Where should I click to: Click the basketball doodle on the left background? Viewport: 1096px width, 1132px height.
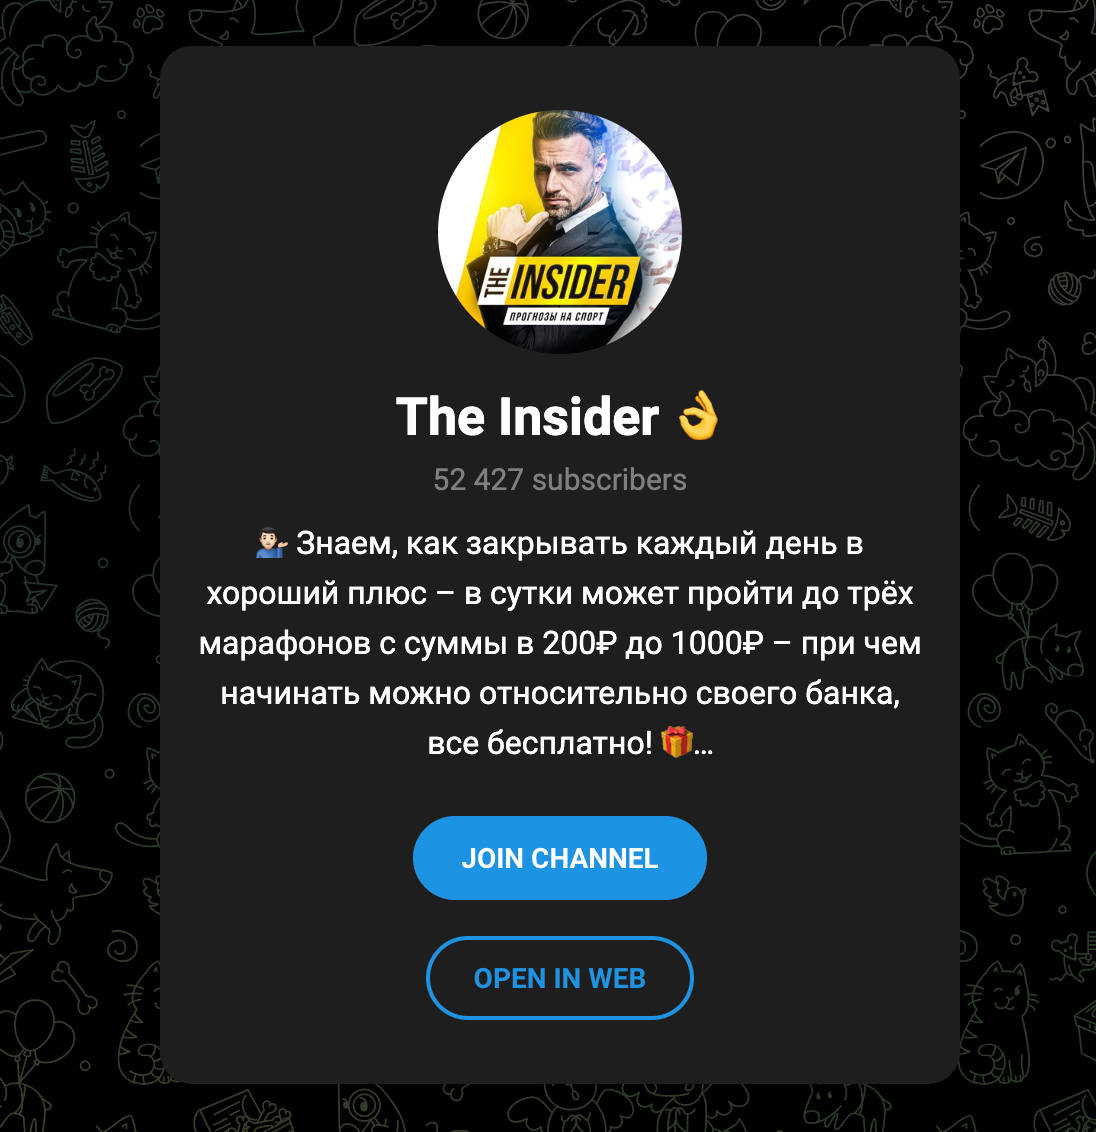pyautogui.click(x=50, y=798)
